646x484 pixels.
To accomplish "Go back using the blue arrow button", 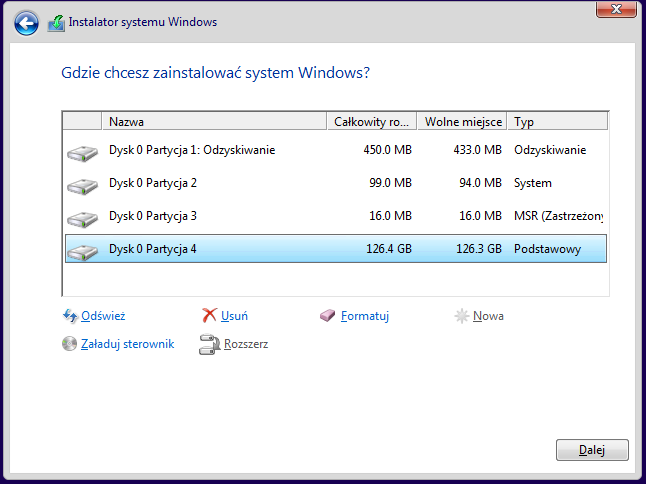I will [26, 23].
